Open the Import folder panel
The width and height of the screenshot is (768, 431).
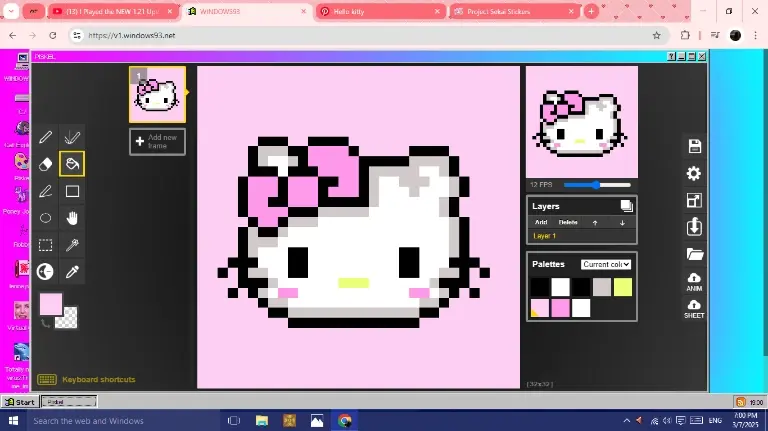(x=694, y=254)
